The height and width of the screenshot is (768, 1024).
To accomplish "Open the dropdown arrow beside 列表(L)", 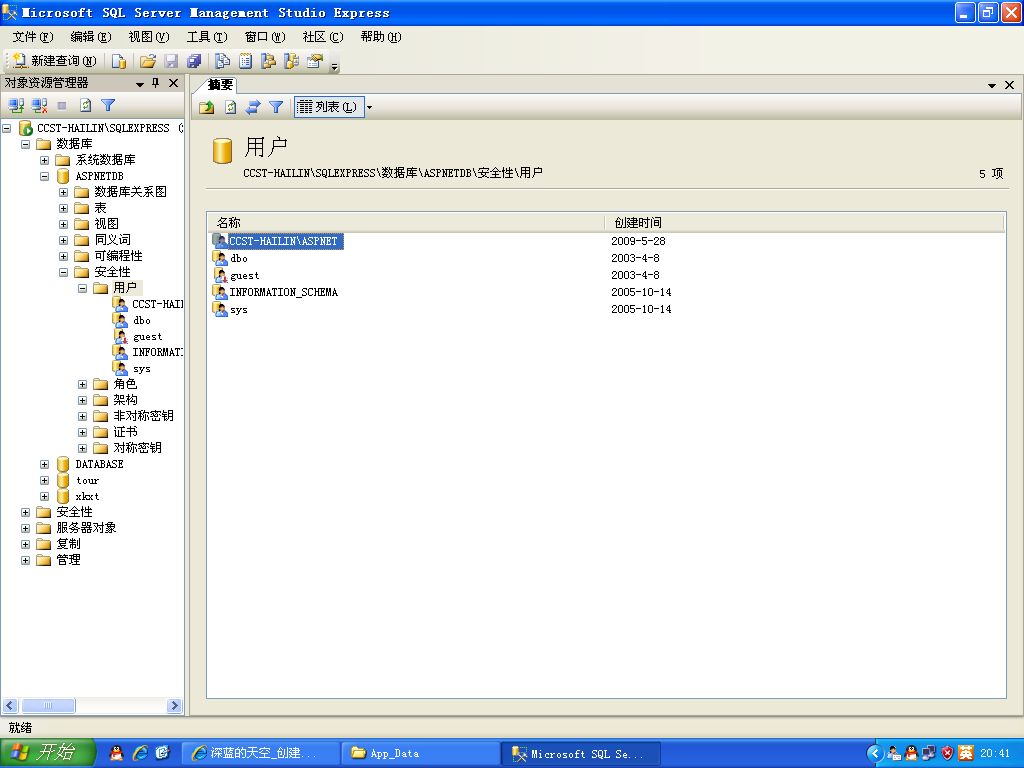I will pos(369,107).
